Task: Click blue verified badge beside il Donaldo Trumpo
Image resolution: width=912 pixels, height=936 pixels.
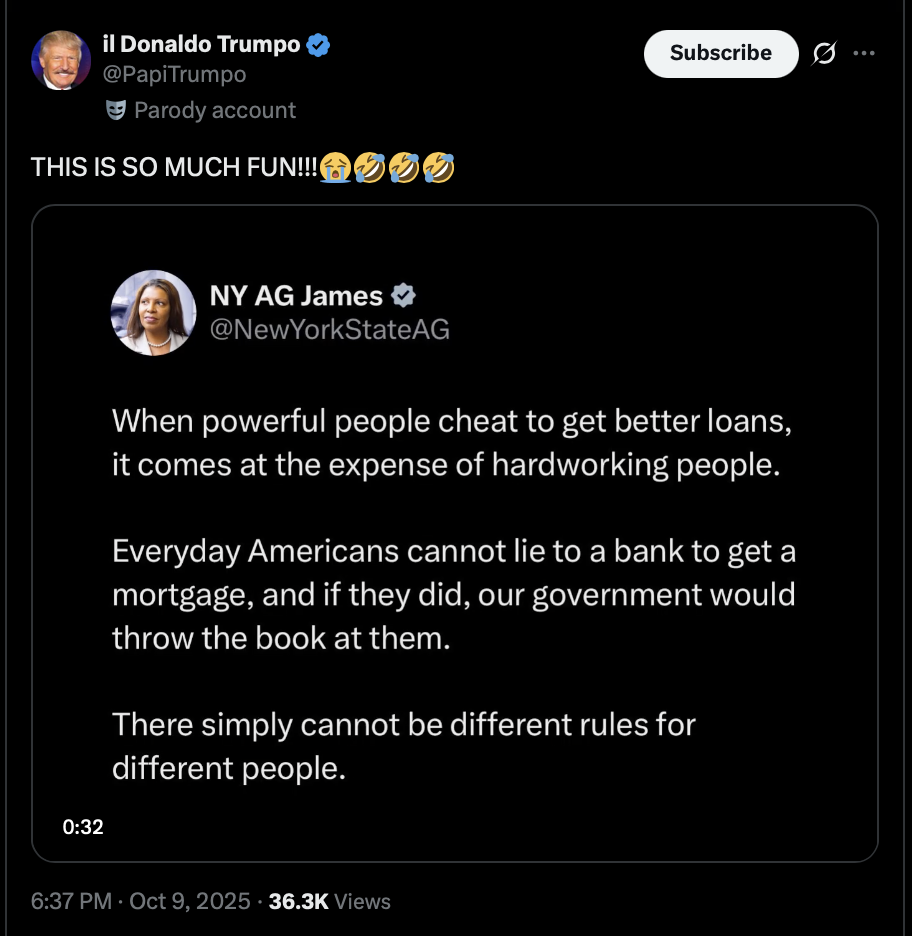Action: click(x=319, y=45)
